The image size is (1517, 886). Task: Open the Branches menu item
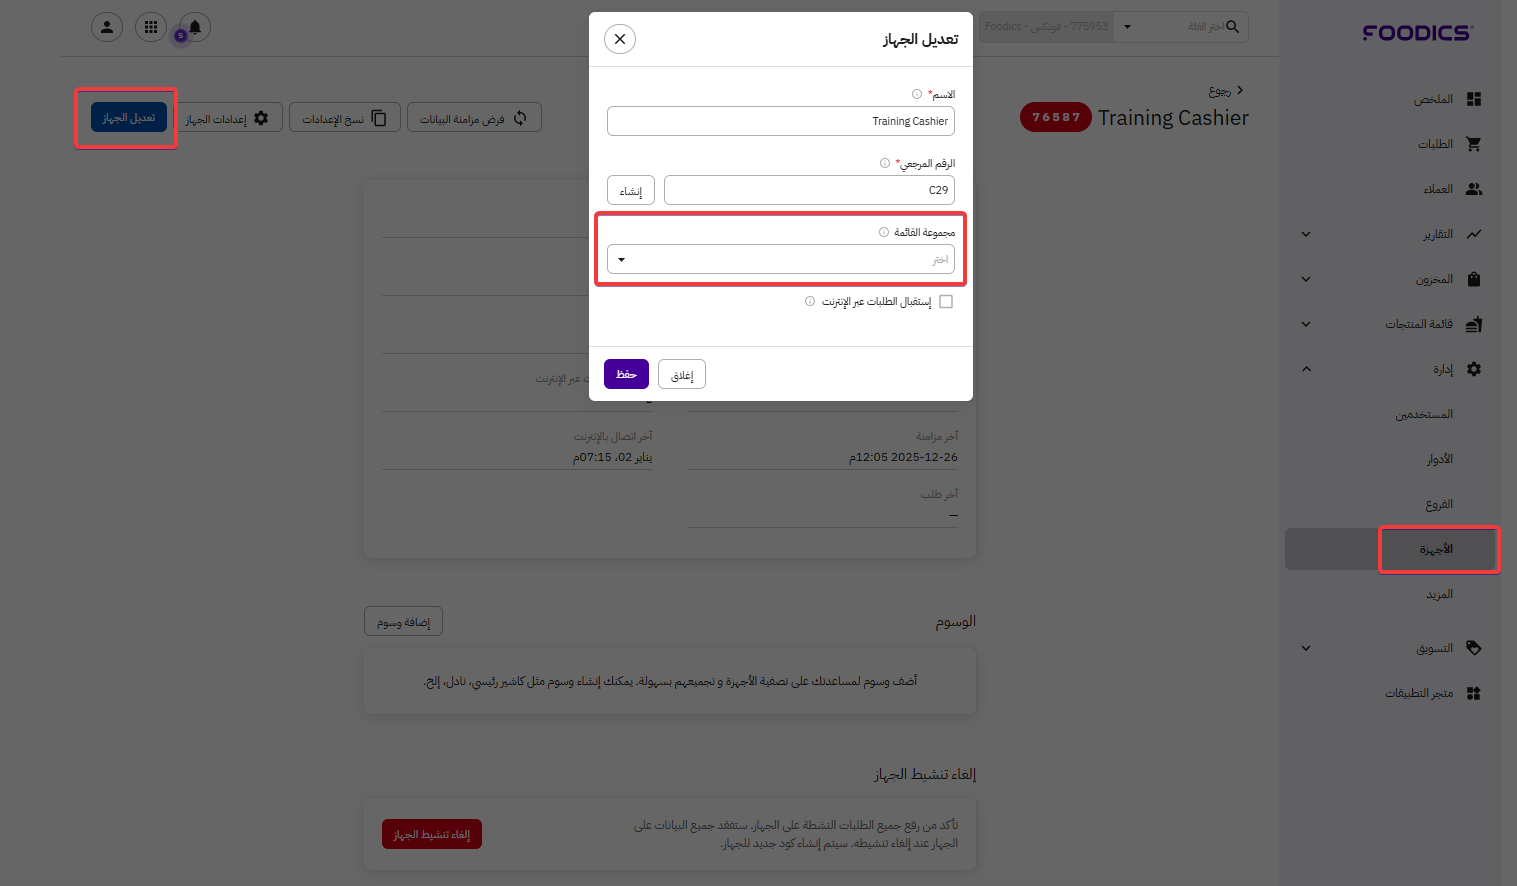pyautogui.click(x=1439, y=504)
